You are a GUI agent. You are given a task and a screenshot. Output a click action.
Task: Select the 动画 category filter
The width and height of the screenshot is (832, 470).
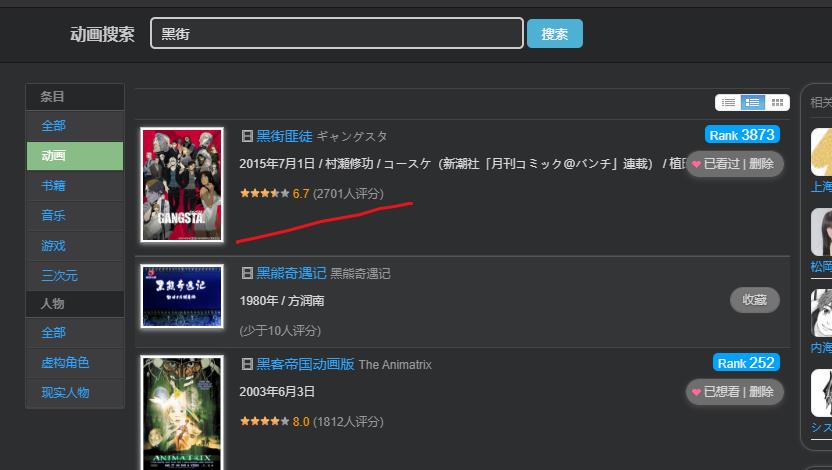75,156
